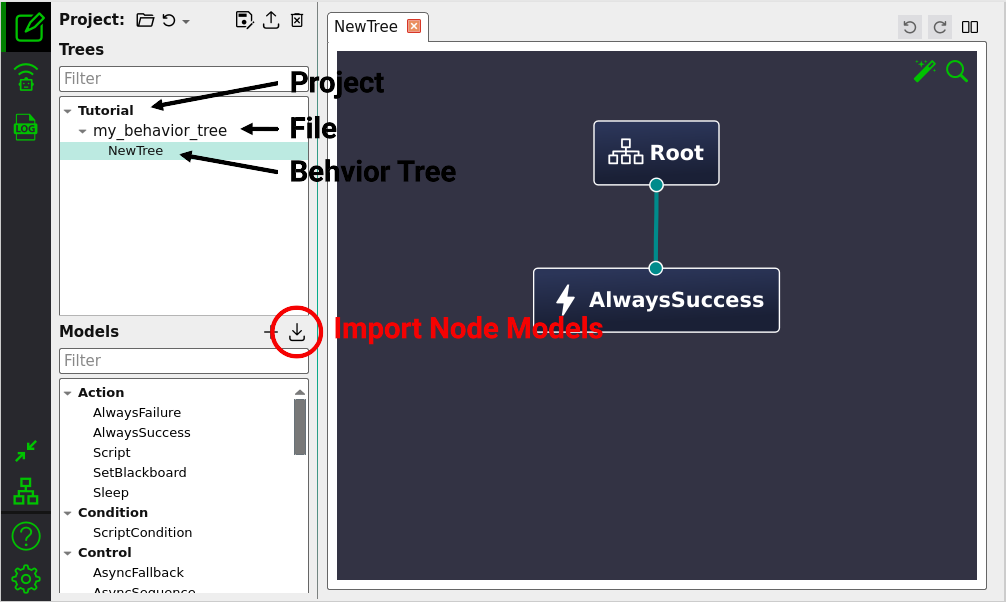Toggle the tree hierarchy icon in sidebar
The image size is (1006, 602).
point(26,491)
